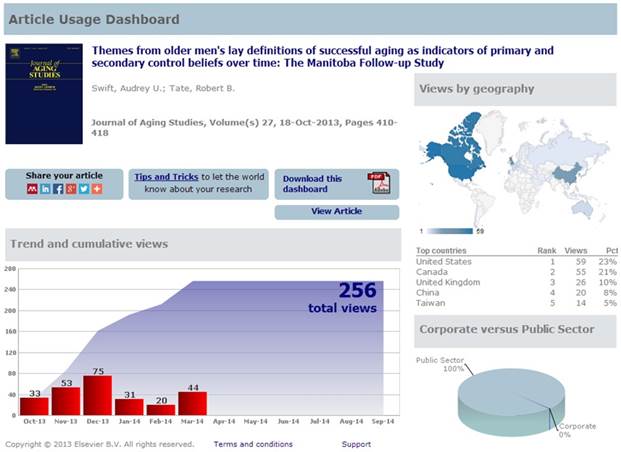Share article on LinkedIn
This screenshot has height=452, width=621.
tap(45, 189)
